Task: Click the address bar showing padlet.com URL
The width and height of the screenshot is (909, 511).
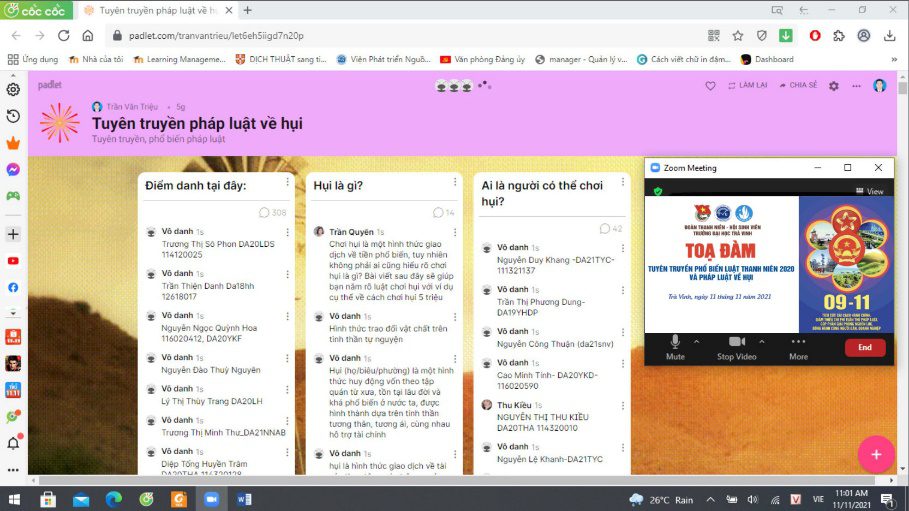Action: tap(400, 35)
